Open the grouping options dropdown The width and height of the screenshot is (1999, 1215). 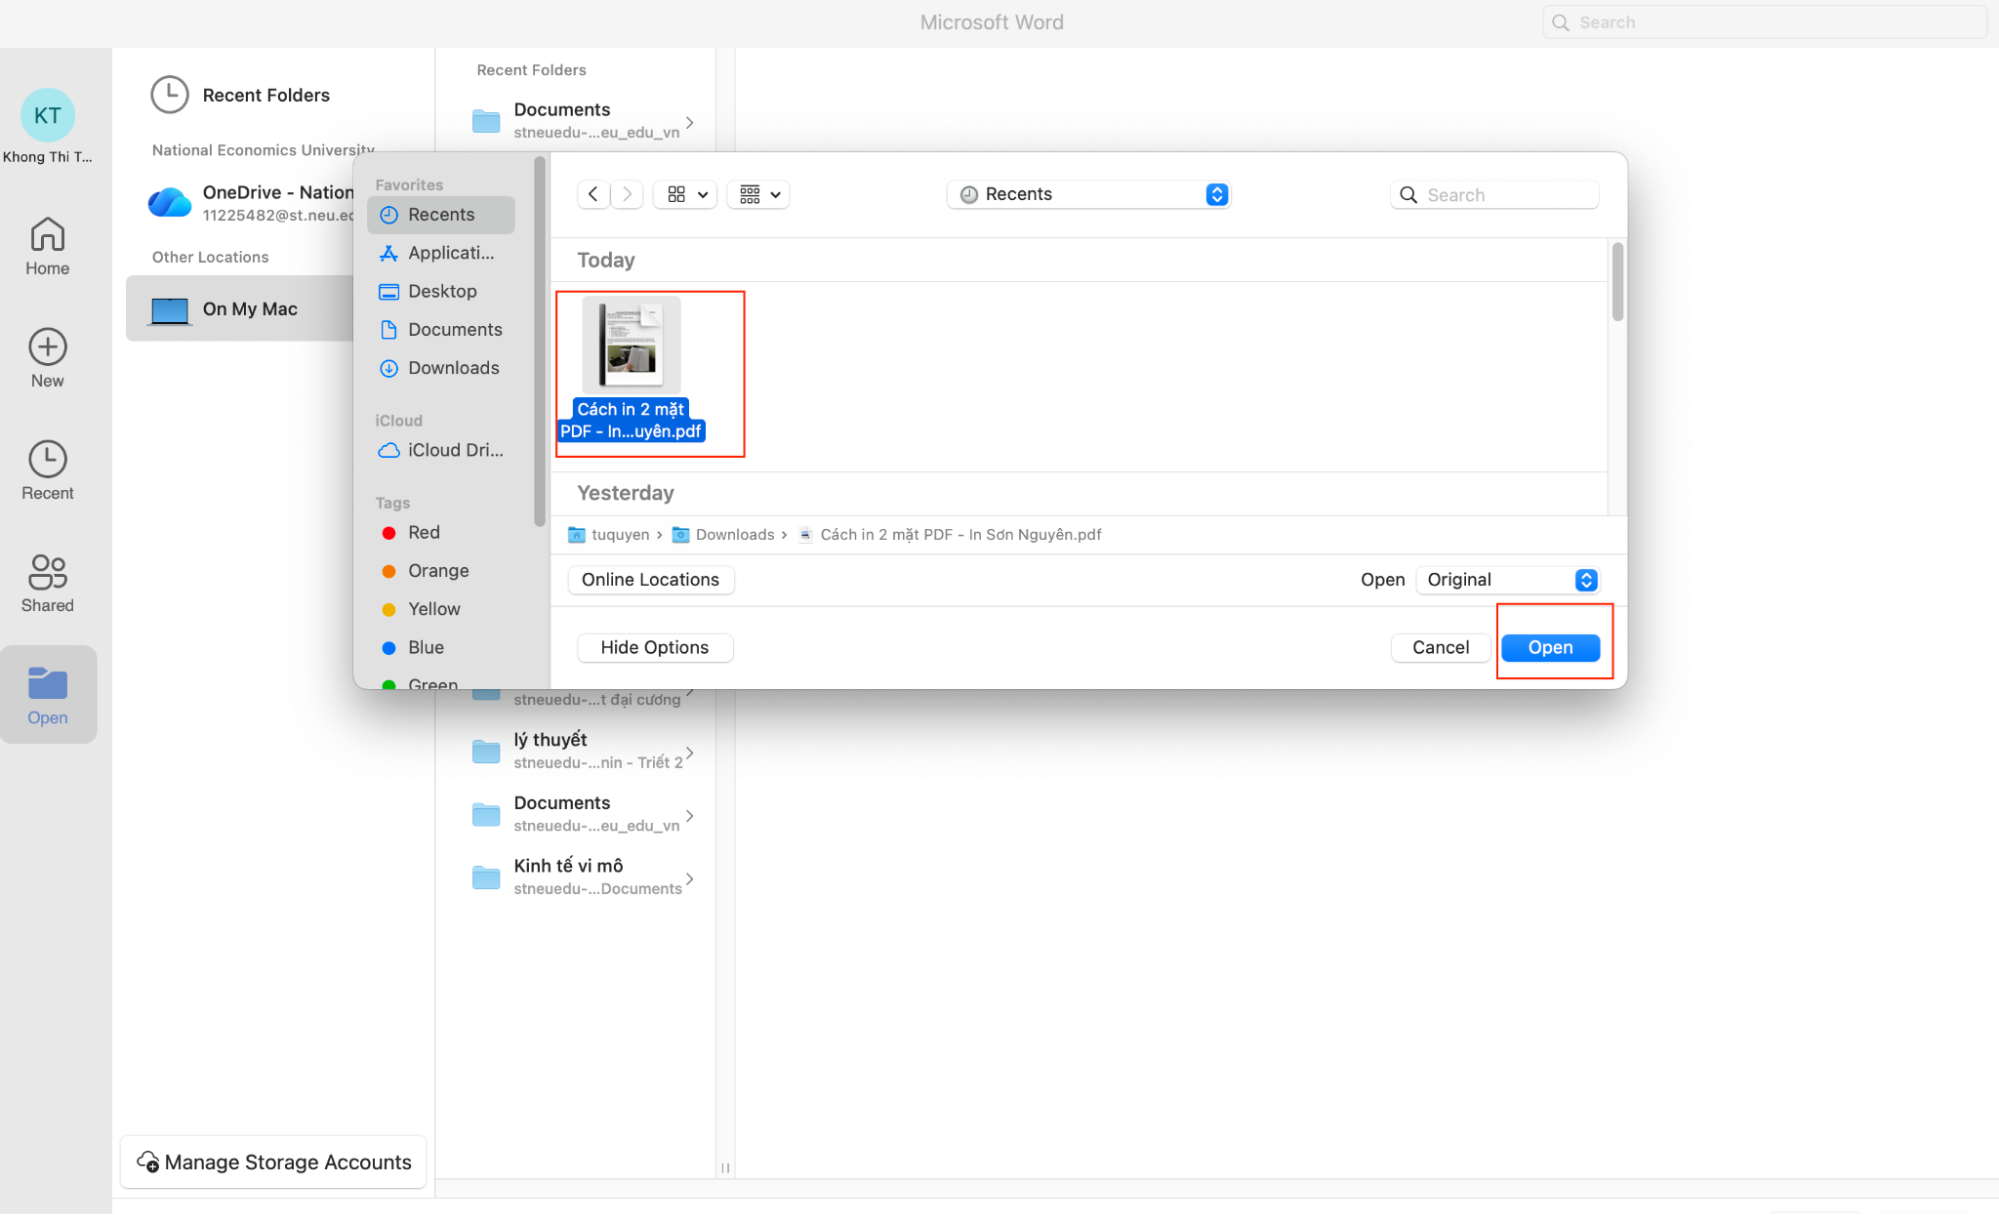(759, 194)
